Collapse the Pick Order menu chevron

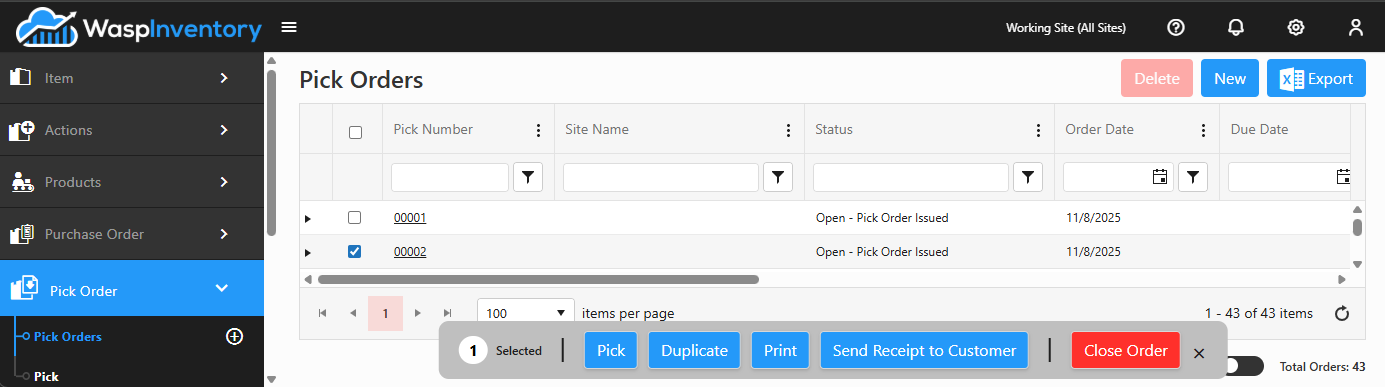222,289
